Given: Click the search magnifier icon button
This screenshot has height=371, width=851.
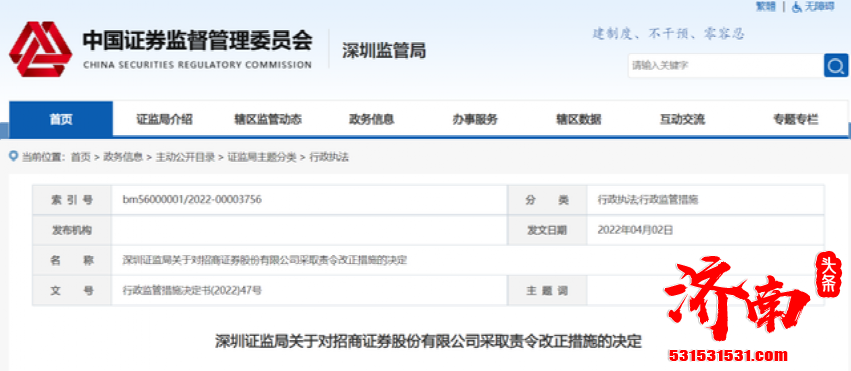Looking at the screenshot, I should (x=836, y=66).
